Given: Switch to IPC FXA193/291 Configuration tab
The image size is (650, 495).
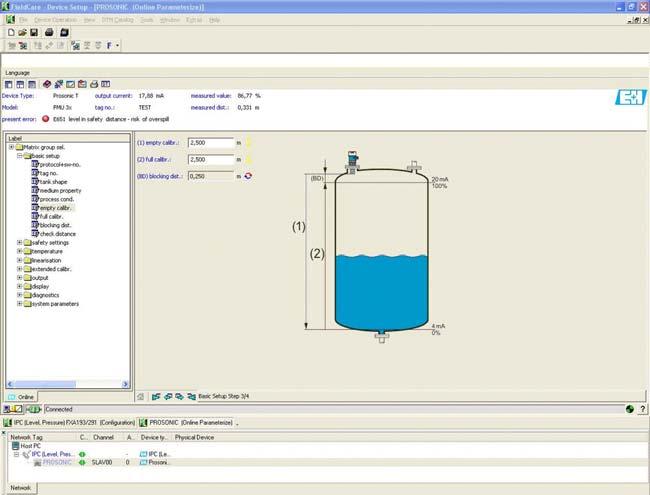Looking at the screenshot, I should pos(69,423).
